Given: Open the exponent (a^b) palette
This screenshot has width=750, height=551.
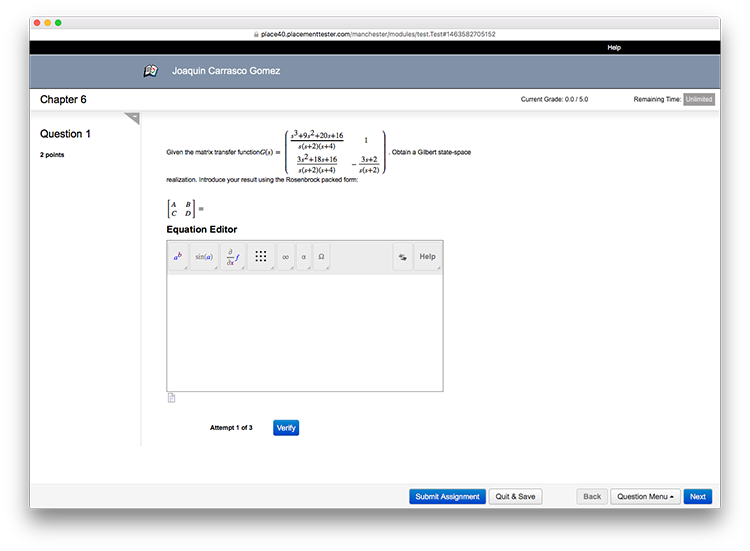Looking at the screenshot, I should (x=178, y=257).
